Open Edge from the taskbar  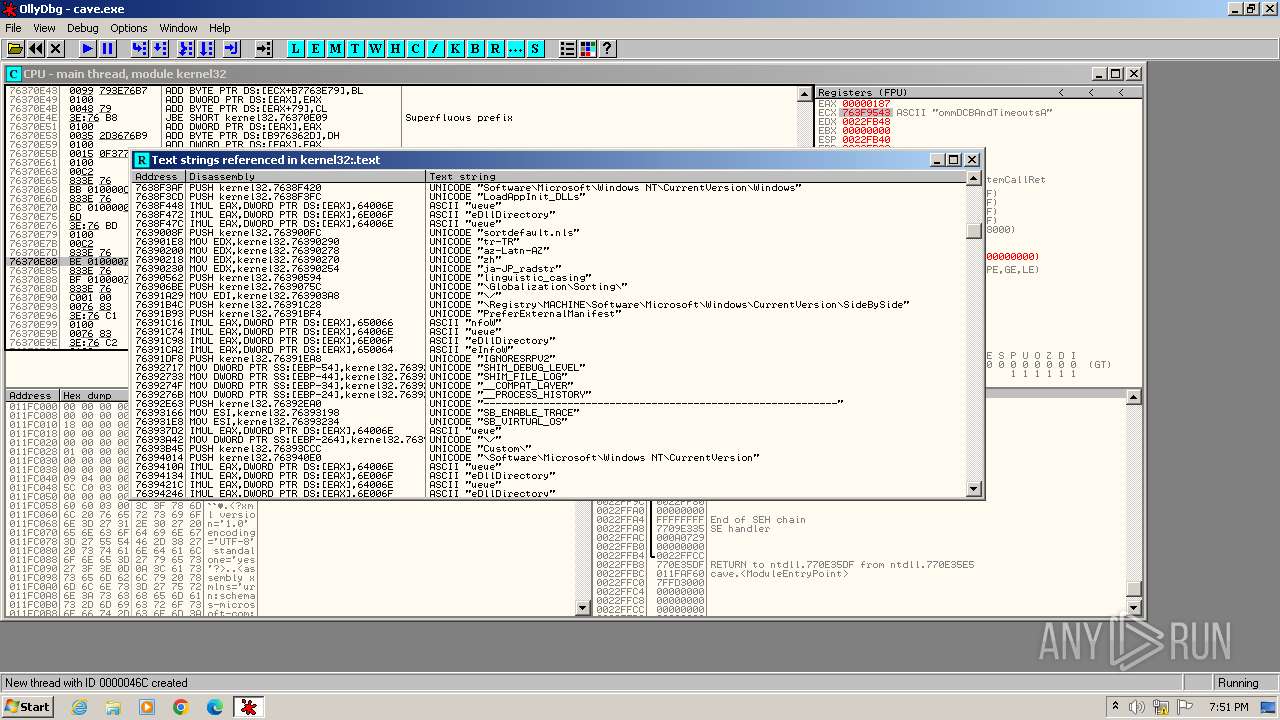point(214,707)
